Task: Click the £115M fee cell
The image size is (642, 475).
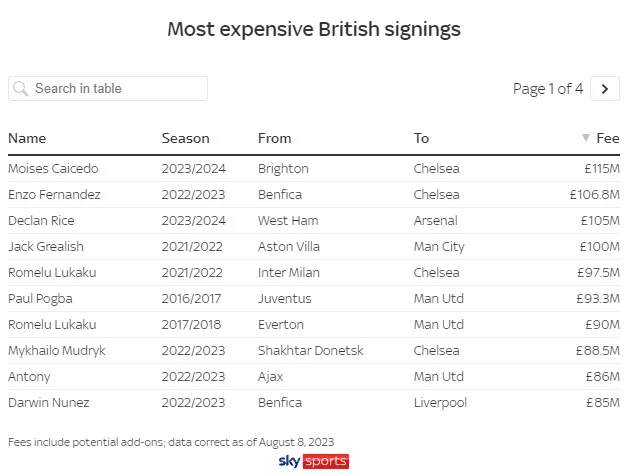Action: coord(600,169)
